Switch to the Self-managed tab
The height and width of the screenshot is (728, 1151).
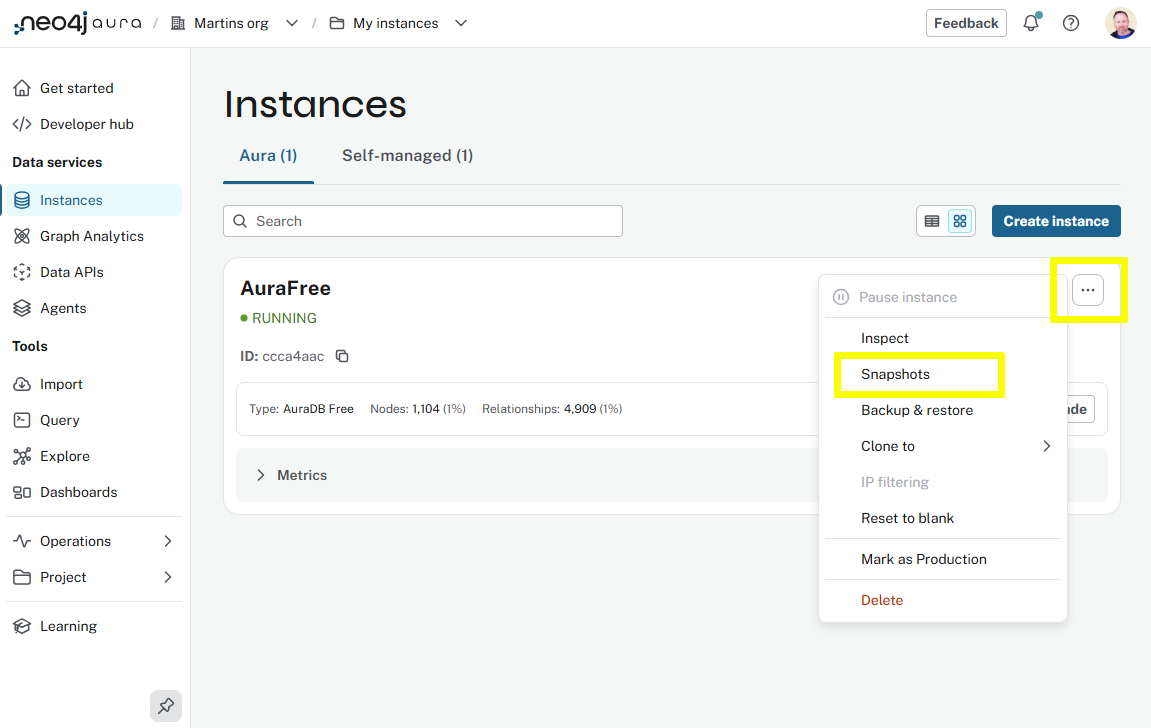coord(407,155)
